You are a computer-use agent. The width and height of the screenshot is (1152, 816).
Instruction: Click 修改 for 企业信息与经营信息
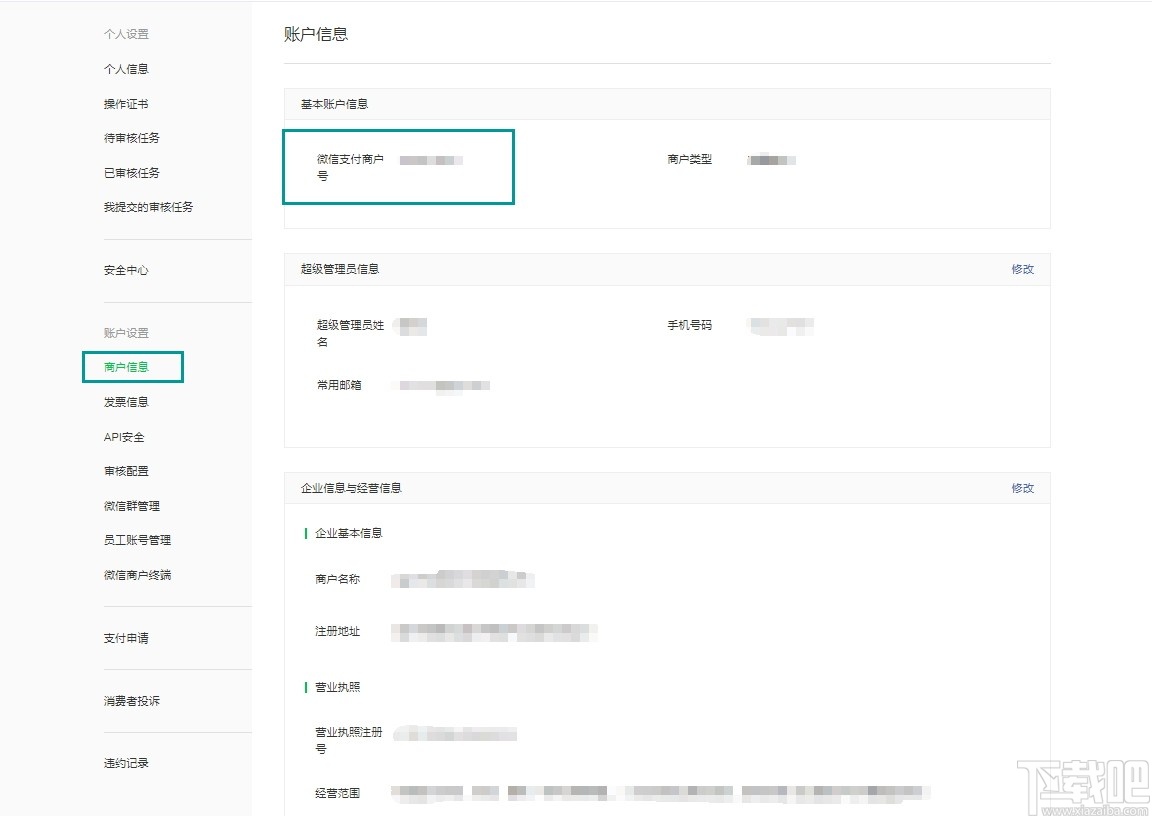click(1023, 488)
